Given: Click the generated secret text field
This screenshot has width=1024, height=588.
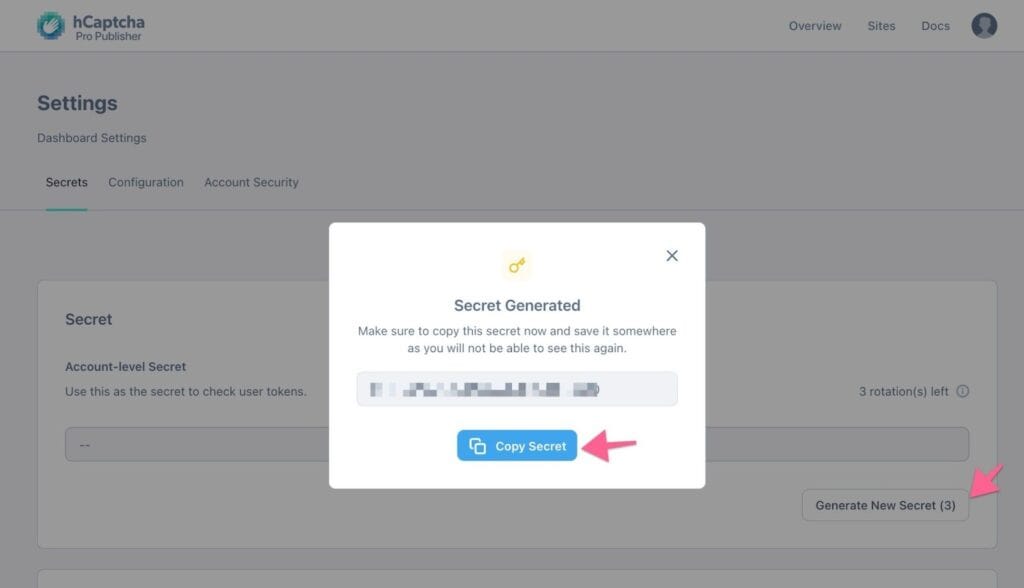Looking at the screenshot, I should click(x=517, y=389).
